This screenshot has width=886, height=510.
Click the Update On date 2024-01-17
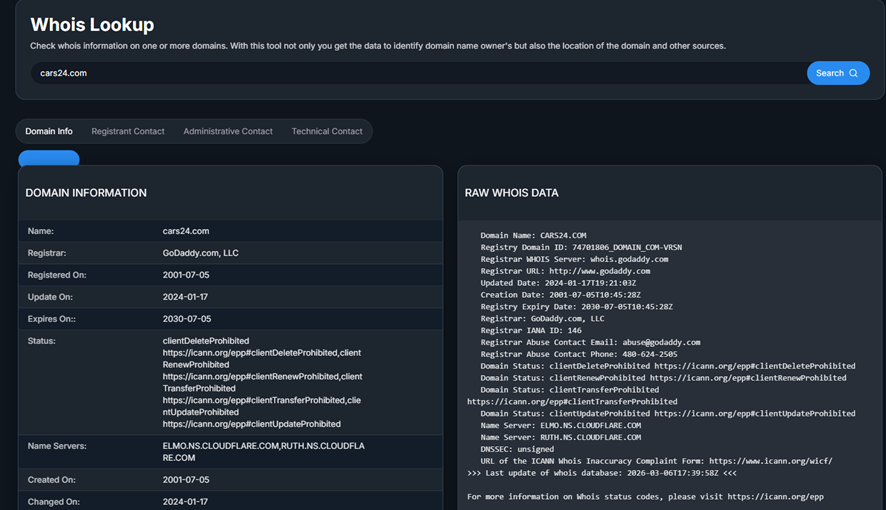pyautogui.click(x=185, y=297)
